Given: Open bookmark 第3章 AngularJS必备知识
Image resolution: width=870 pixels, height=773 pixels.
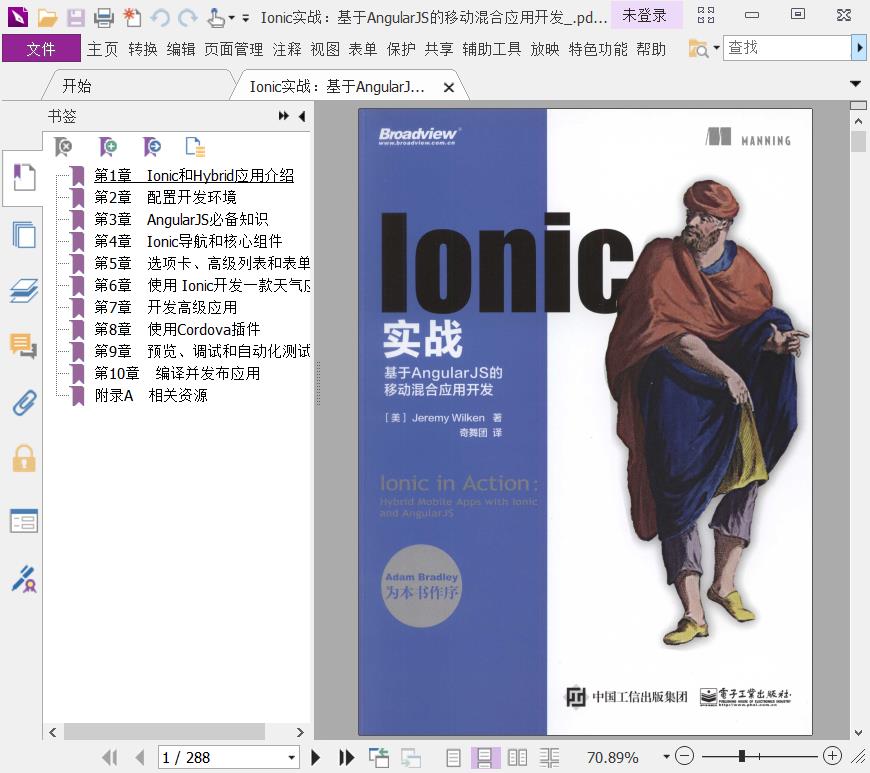Looking at the screenshot, I should [x=181, y=220].
